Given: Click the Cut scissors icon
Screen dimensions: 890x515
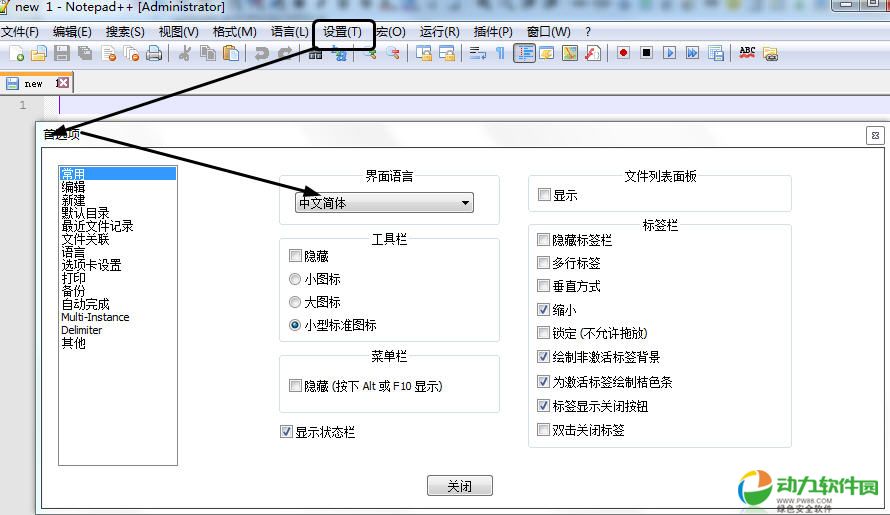Looking at the screenshot, I should [x=185, y=53].
